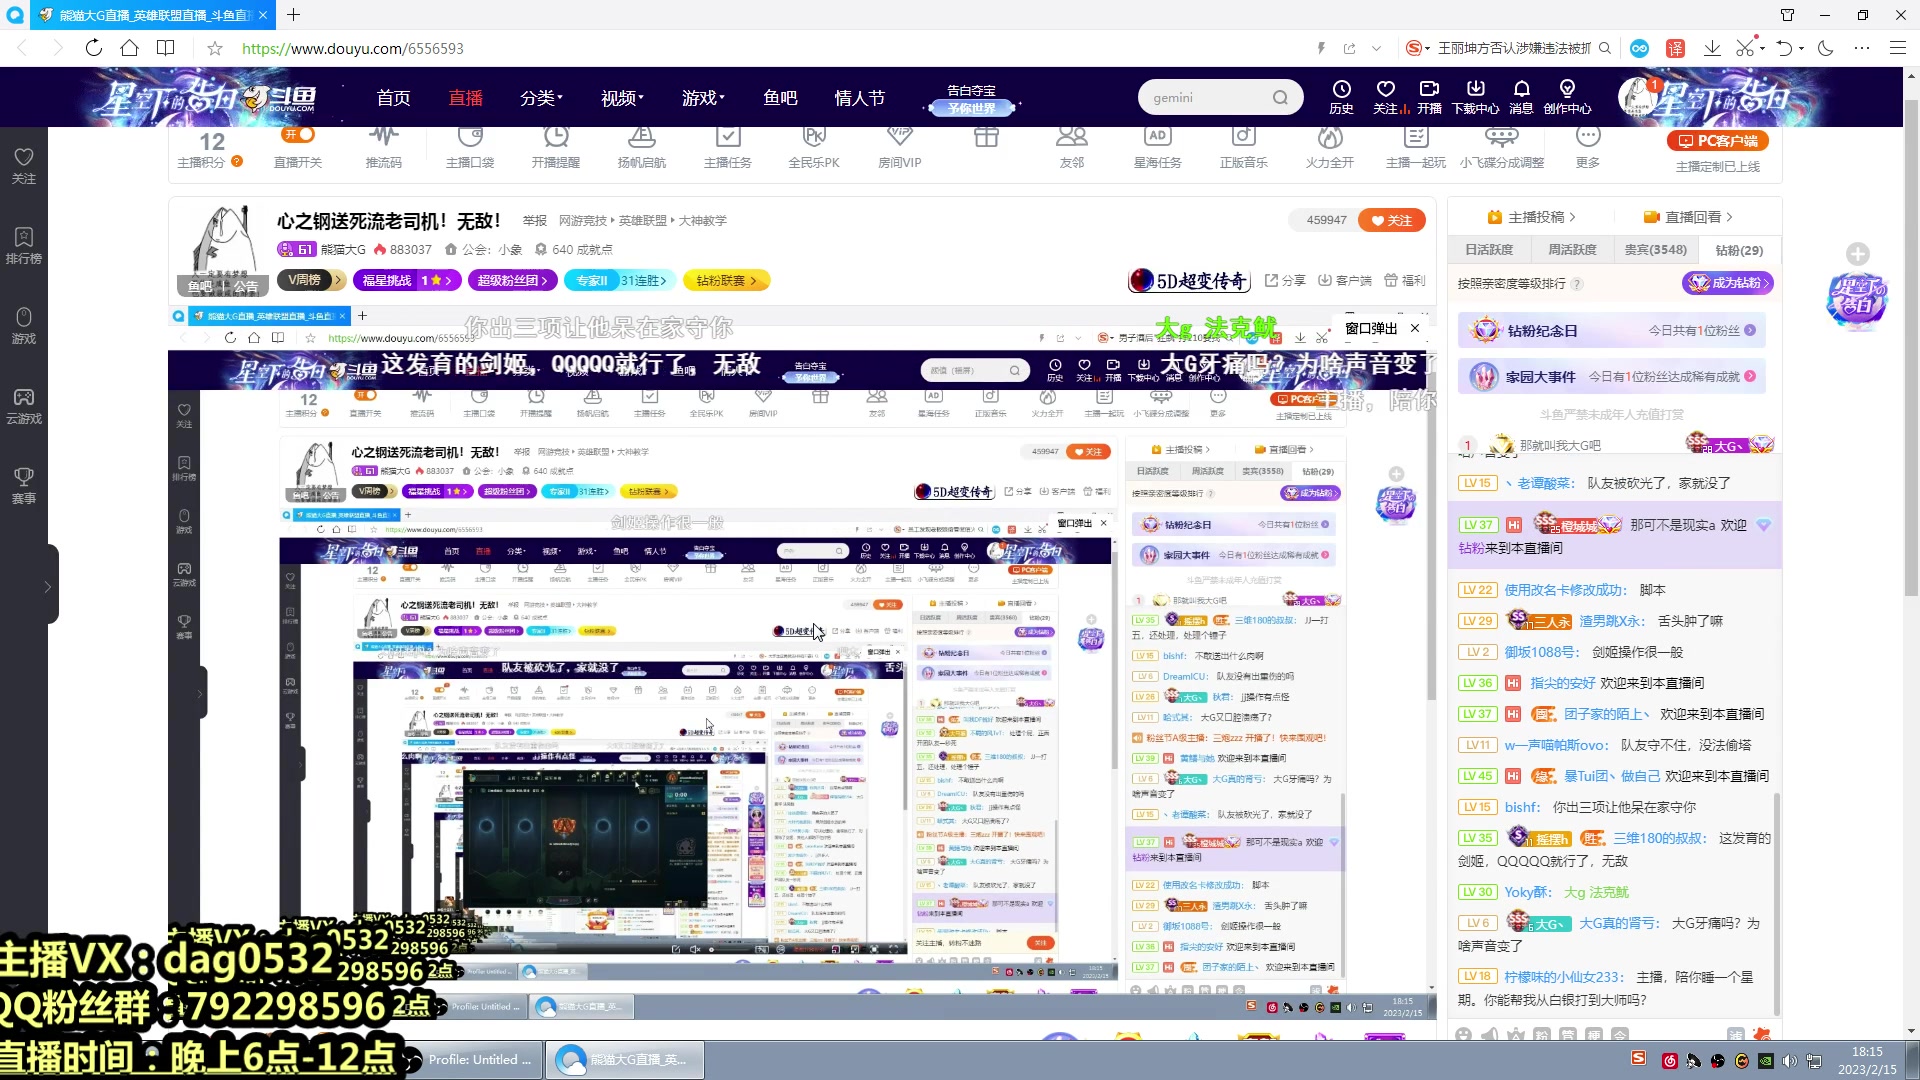Switch to 钻粉(29) tab

(1739, 250)
